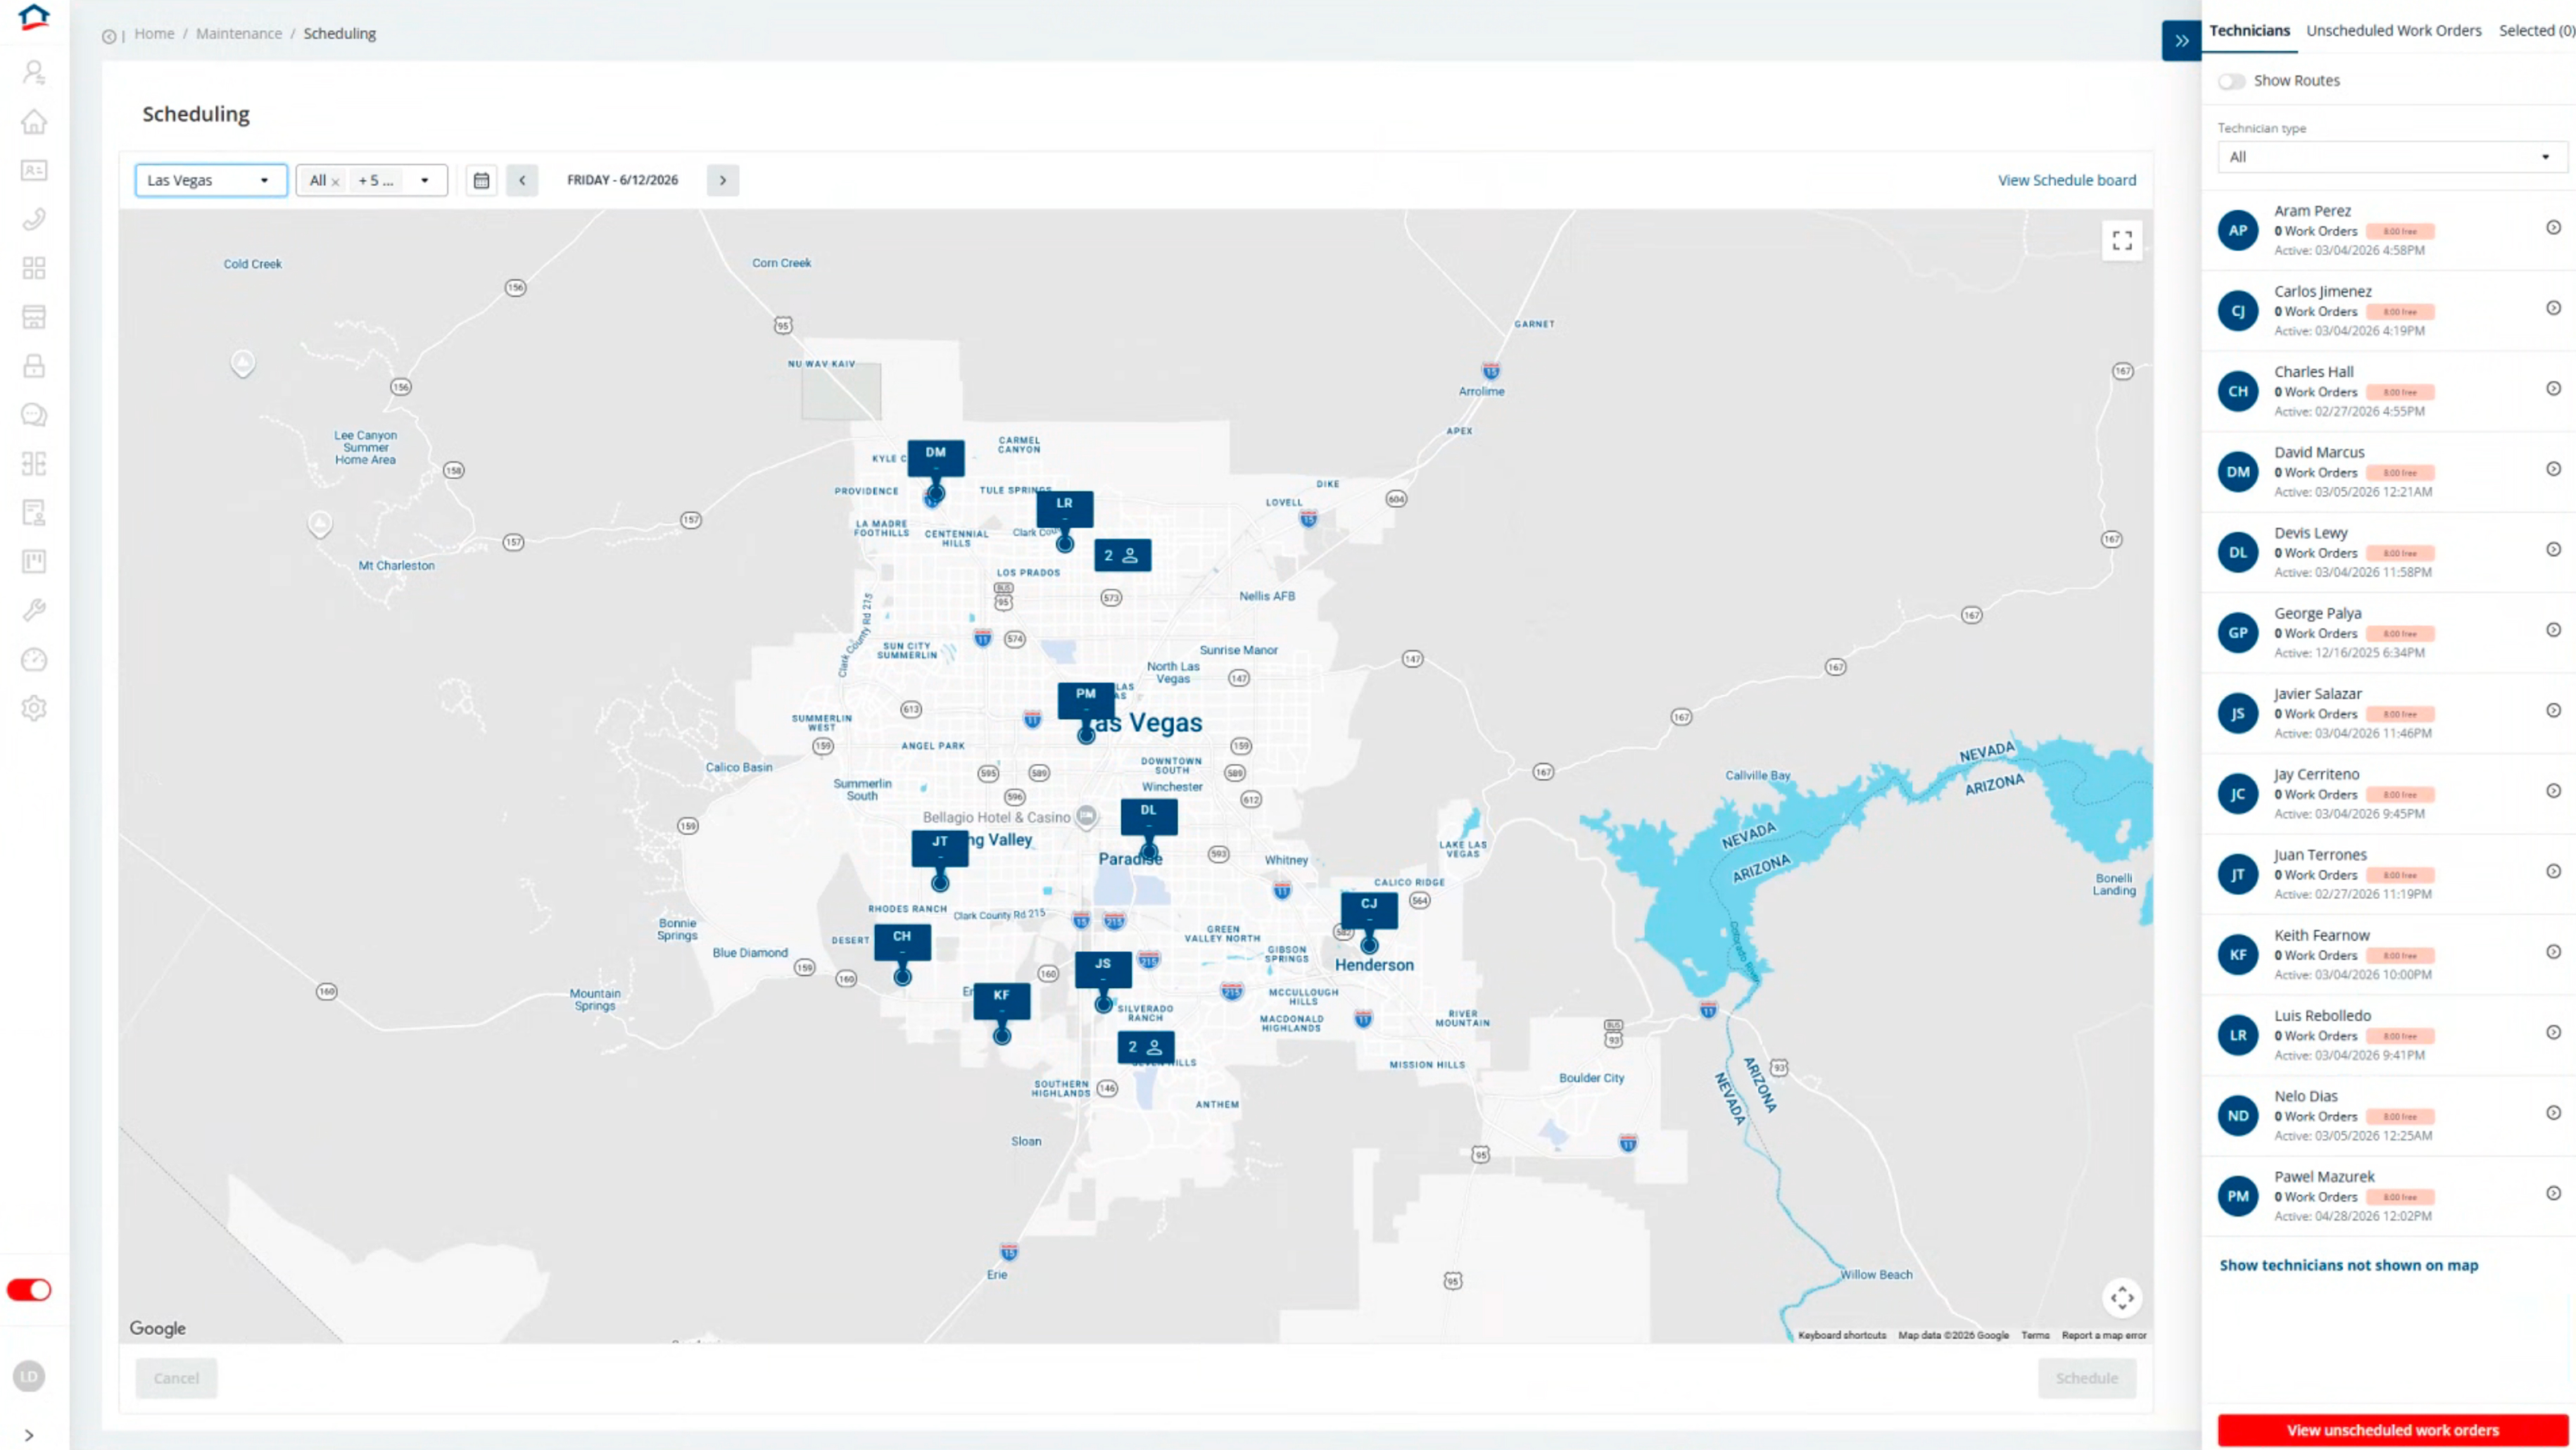Screen dimensions: 2576x1450
Task: Expand Carlos Jimenez technician details
Action: point(2553,308)
